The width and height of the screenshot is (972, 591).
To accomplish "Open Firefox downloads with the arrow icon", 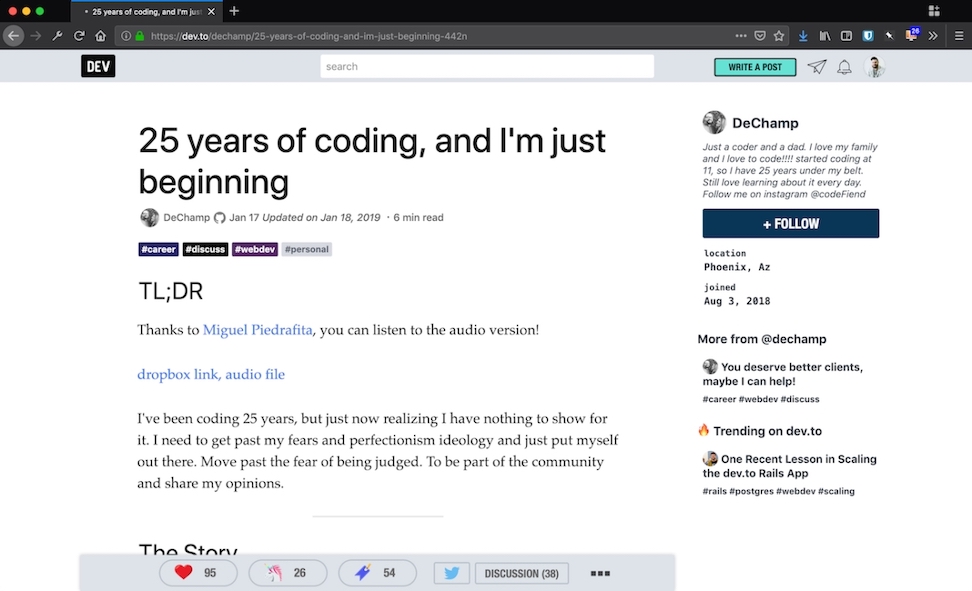I will (802, 35).
